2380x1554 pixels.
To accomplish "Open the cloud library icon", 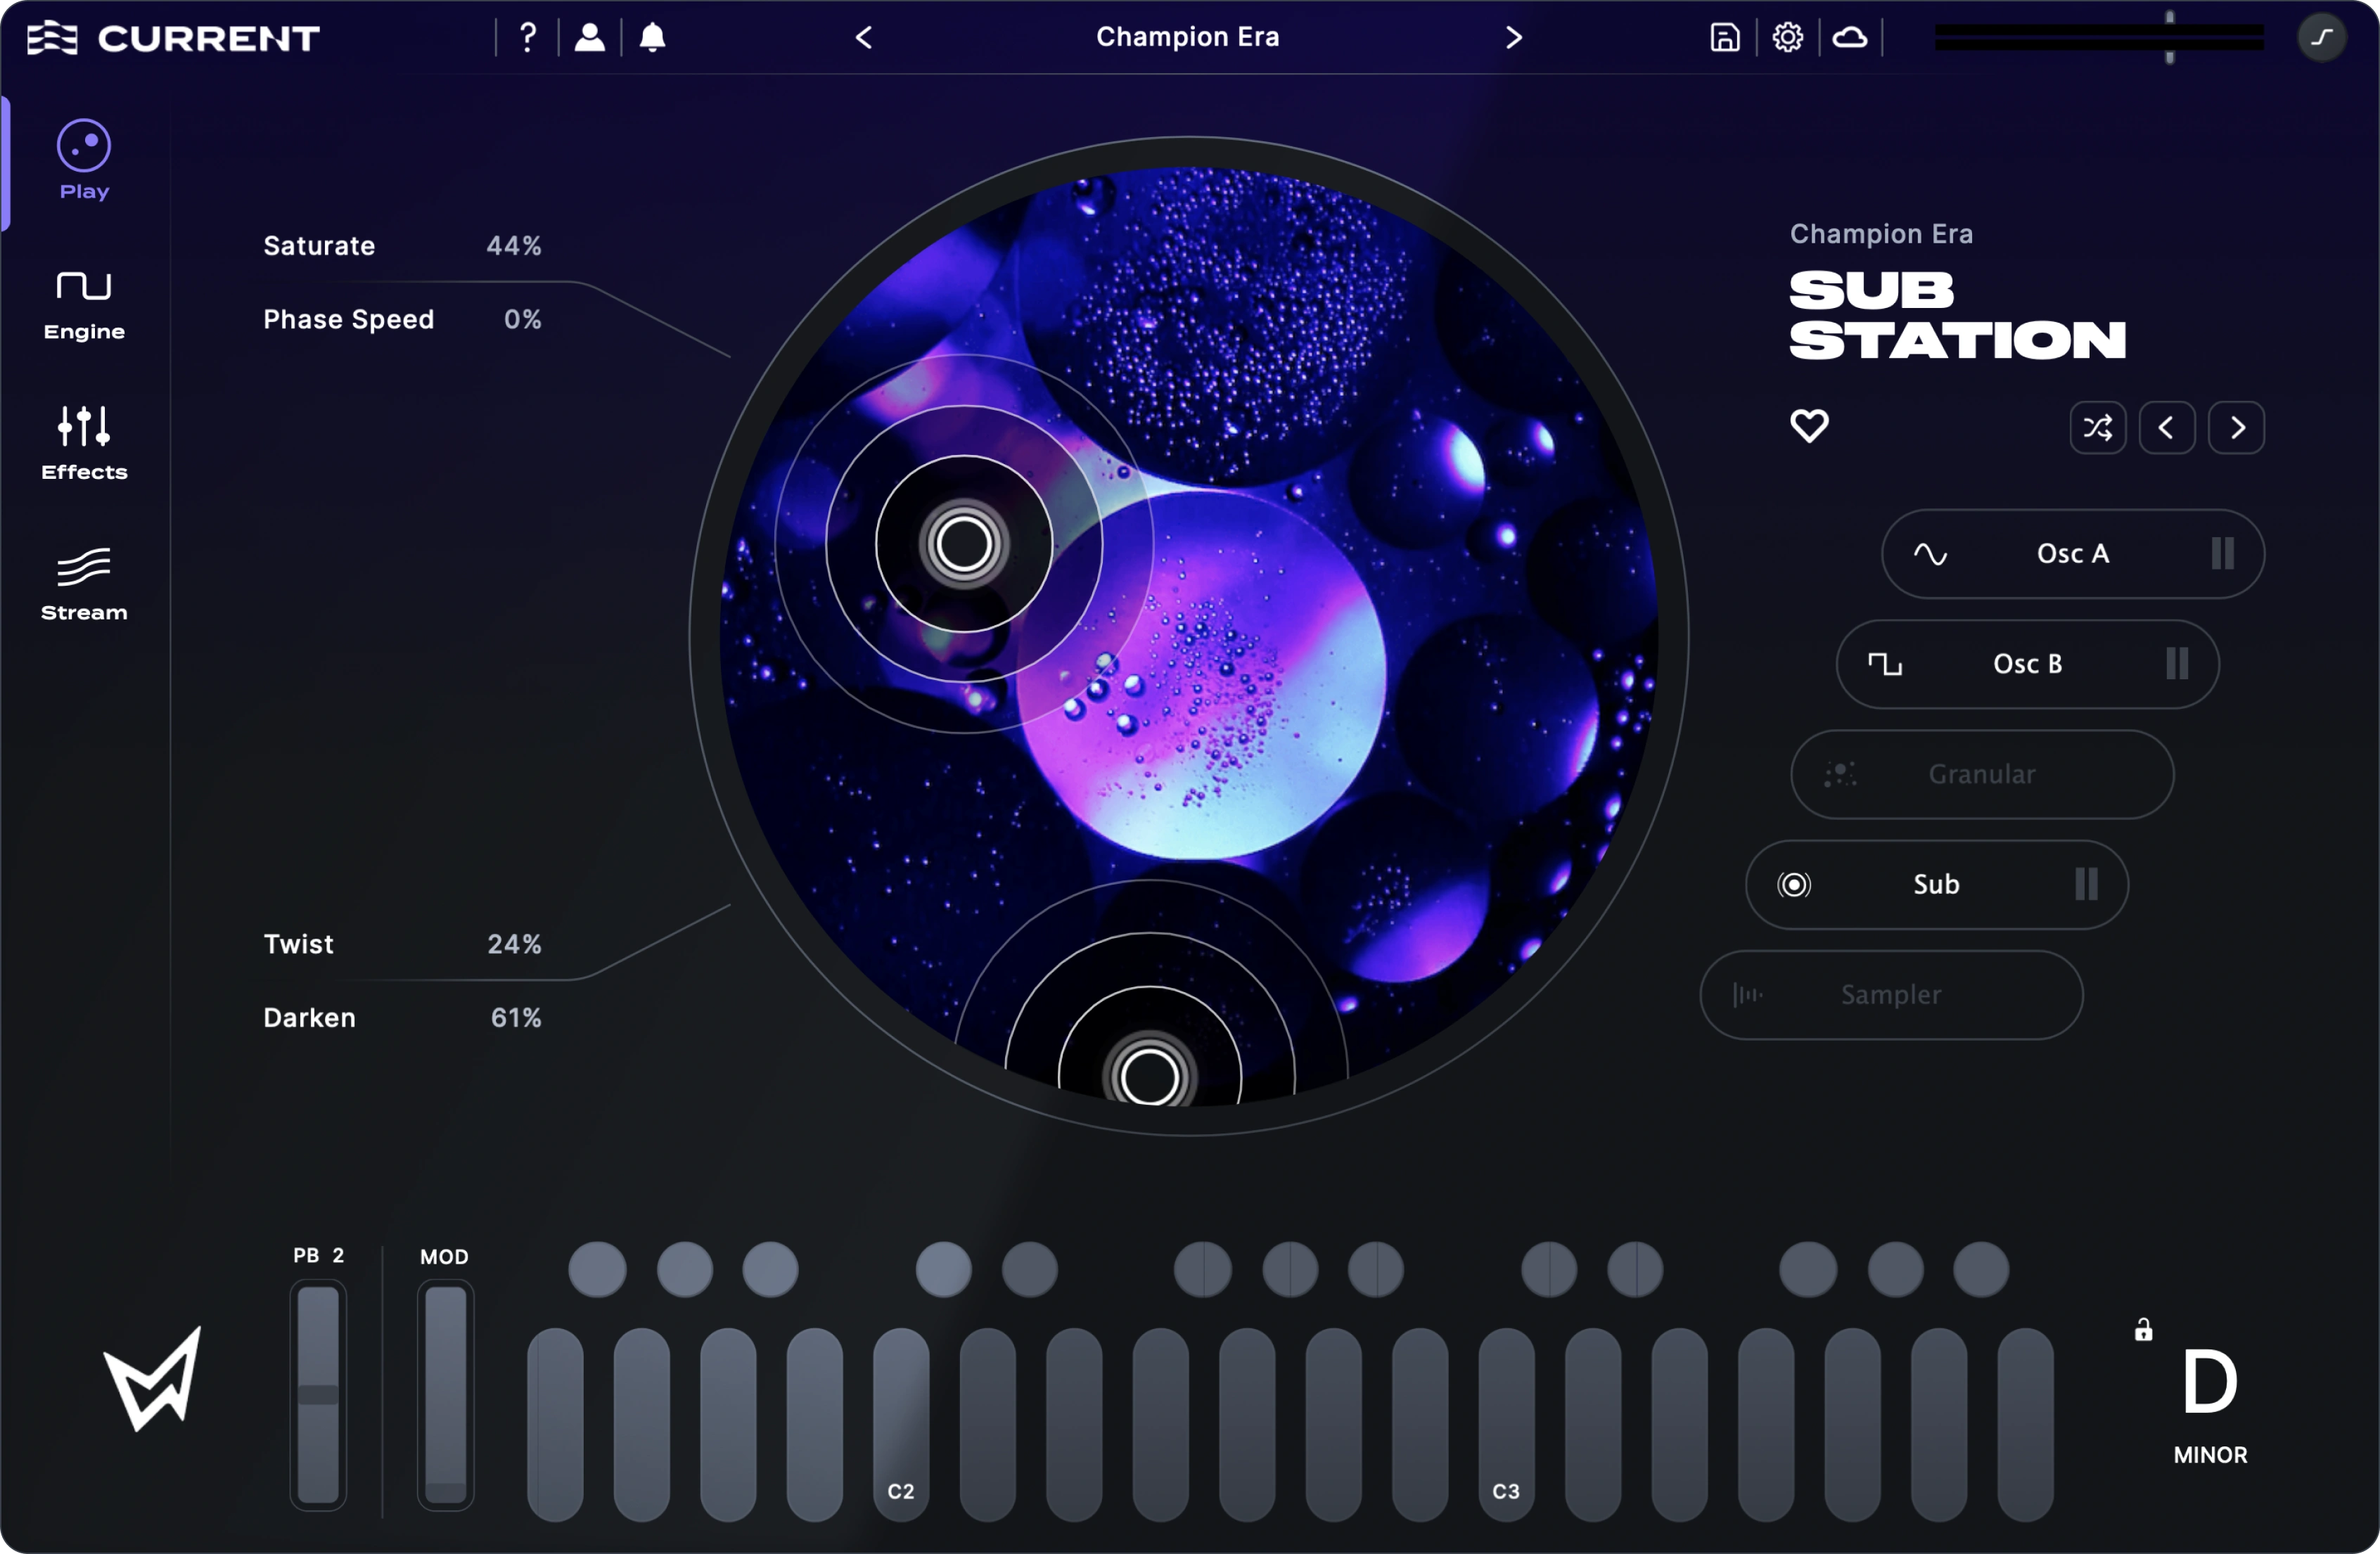I will 1850,37.
